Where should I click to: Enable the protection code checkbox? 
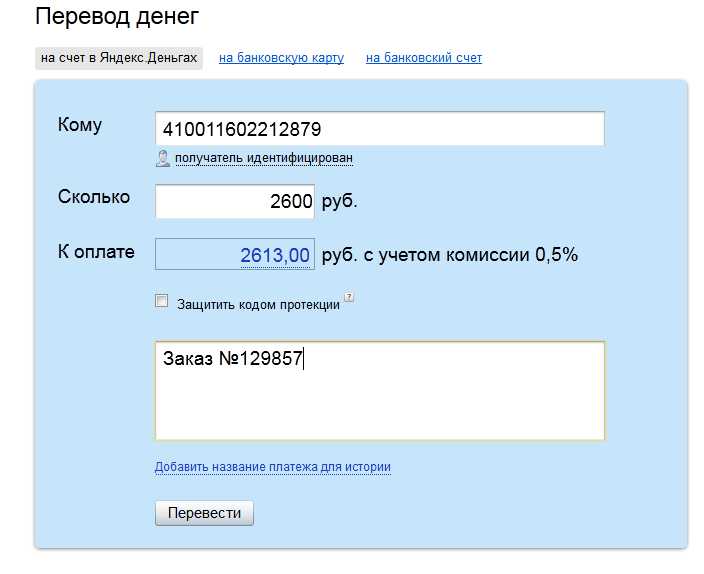pos(162,300)
